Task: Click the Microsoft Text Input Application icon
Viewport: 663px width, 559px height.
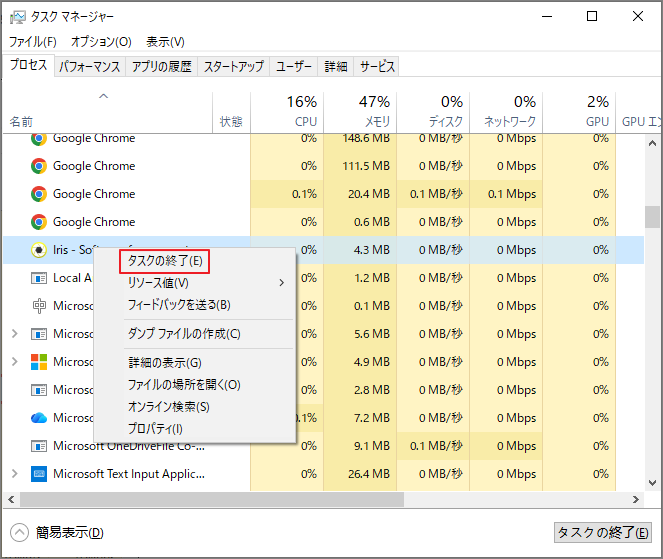Action: click(39, 474)
